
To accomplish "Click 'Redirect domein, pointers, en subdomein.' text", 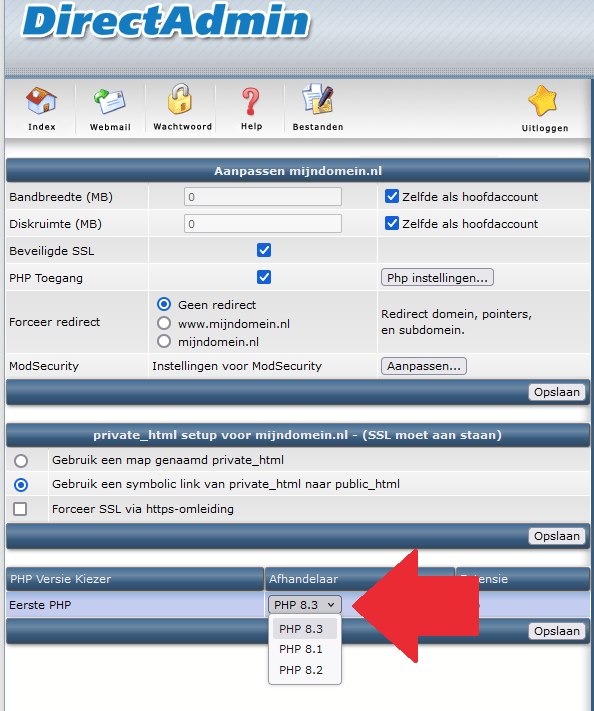I will point(456,322).
